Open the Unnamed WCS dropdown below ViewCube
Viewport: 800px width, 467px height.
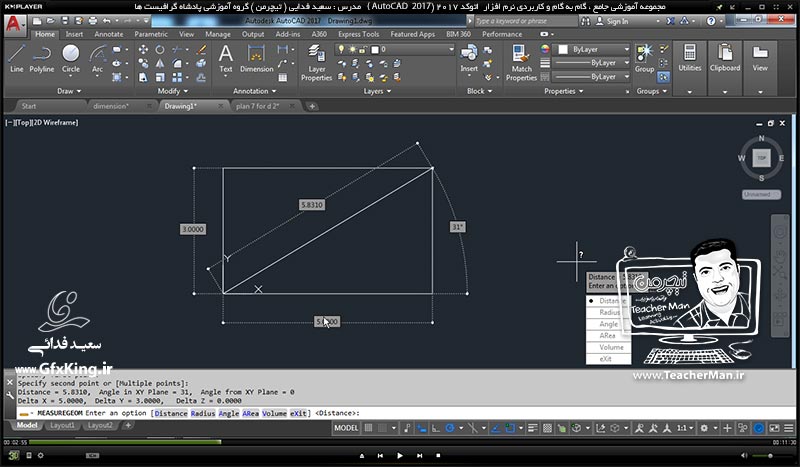[761, 194]
